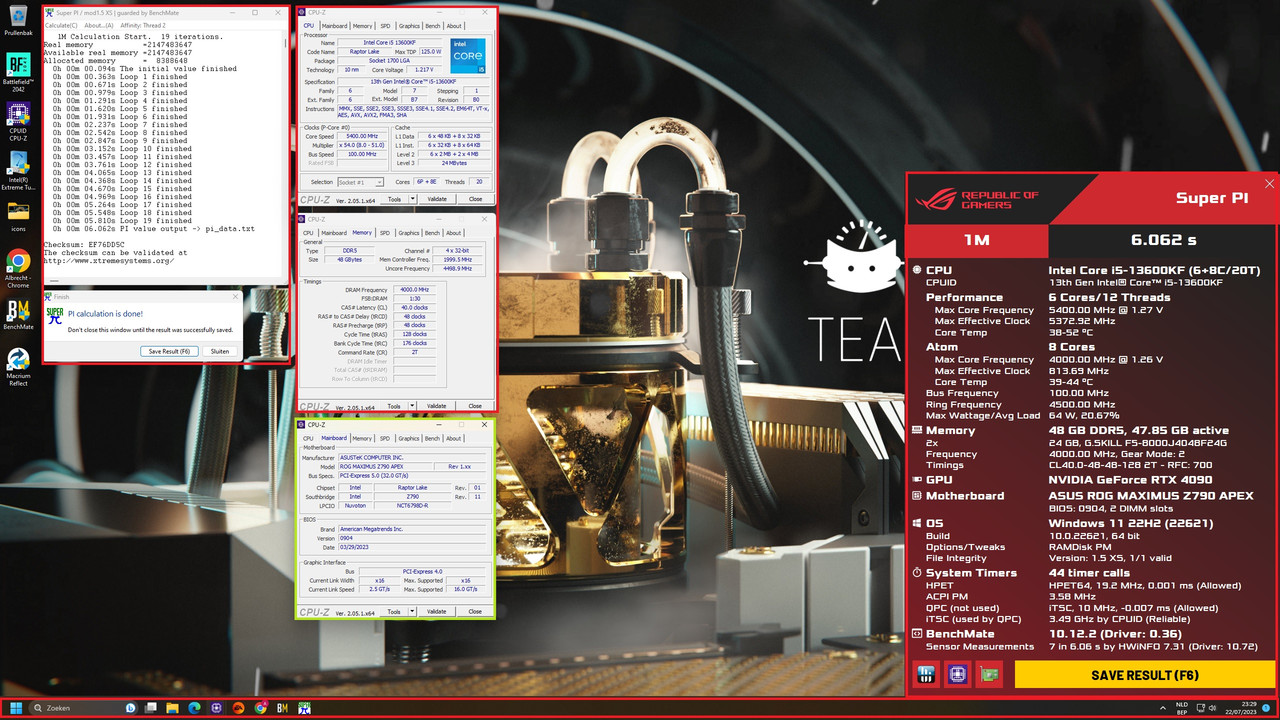Click Affinity: Thread 2 in Super PI menu
Viewport: 1280px width, 720px height.
point(143,25)
